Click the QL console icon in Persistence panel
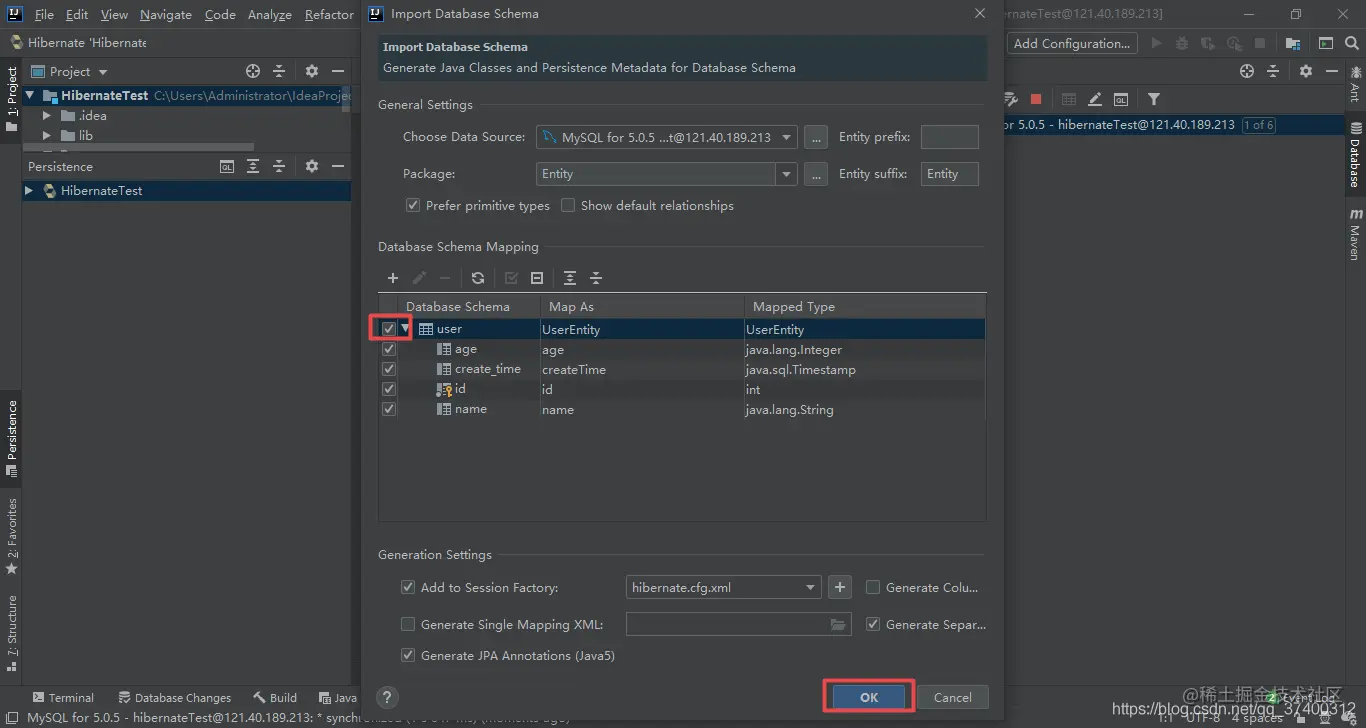The height and width of the screenshot is (728, 1366). coord(227,166)
